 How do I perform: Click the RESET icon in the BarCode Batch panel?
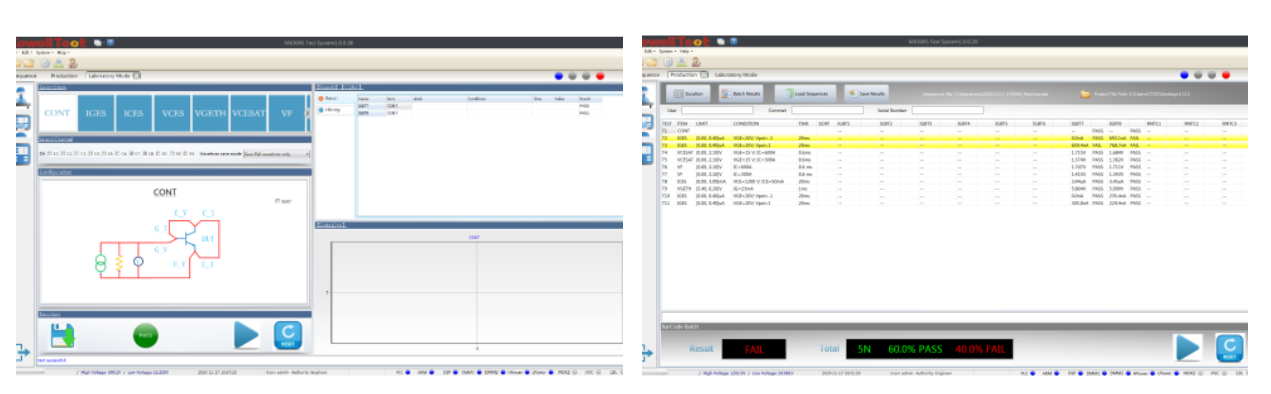tap(1229, 347)
